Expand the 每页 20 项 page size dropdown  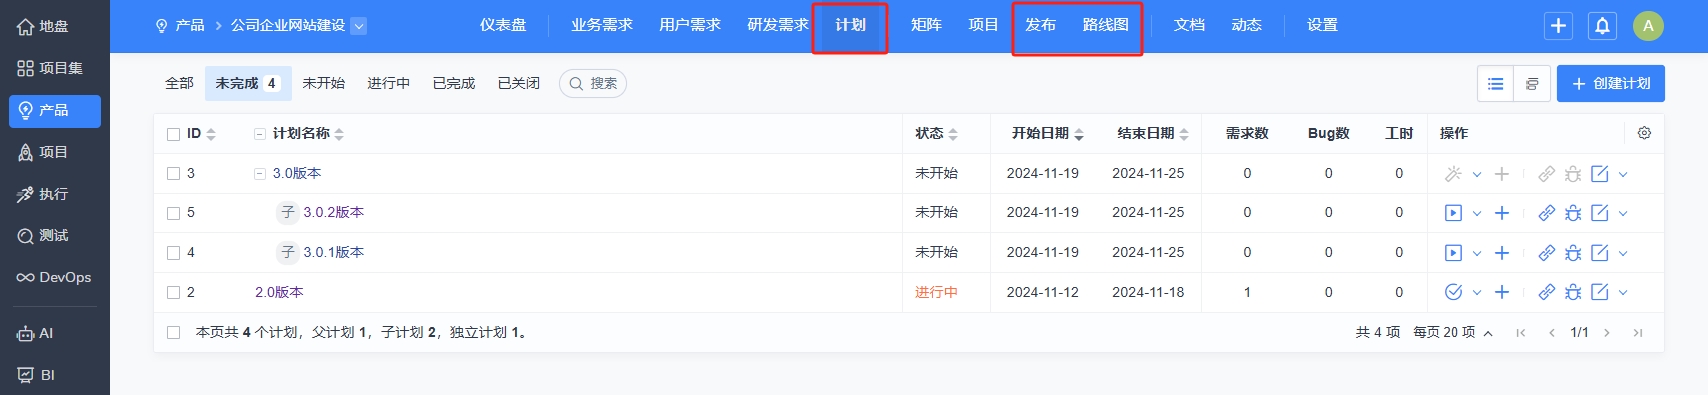pos(1453,332)
